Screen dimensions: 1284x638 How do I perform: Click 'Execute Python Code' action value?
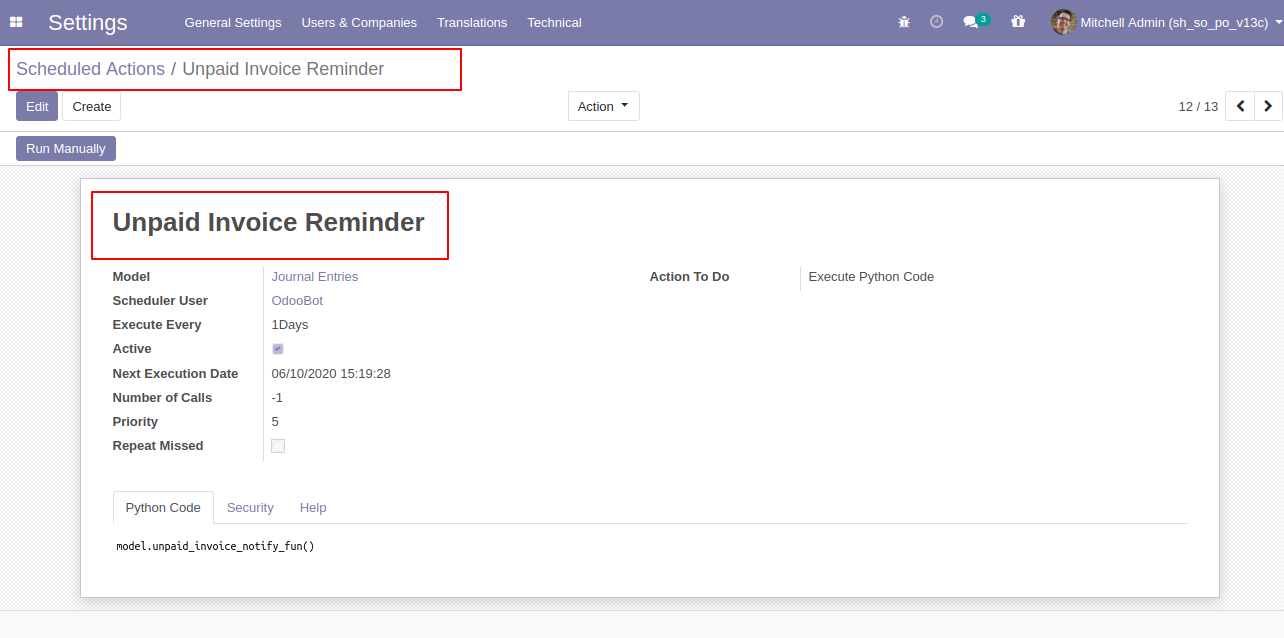pos(871,277)
